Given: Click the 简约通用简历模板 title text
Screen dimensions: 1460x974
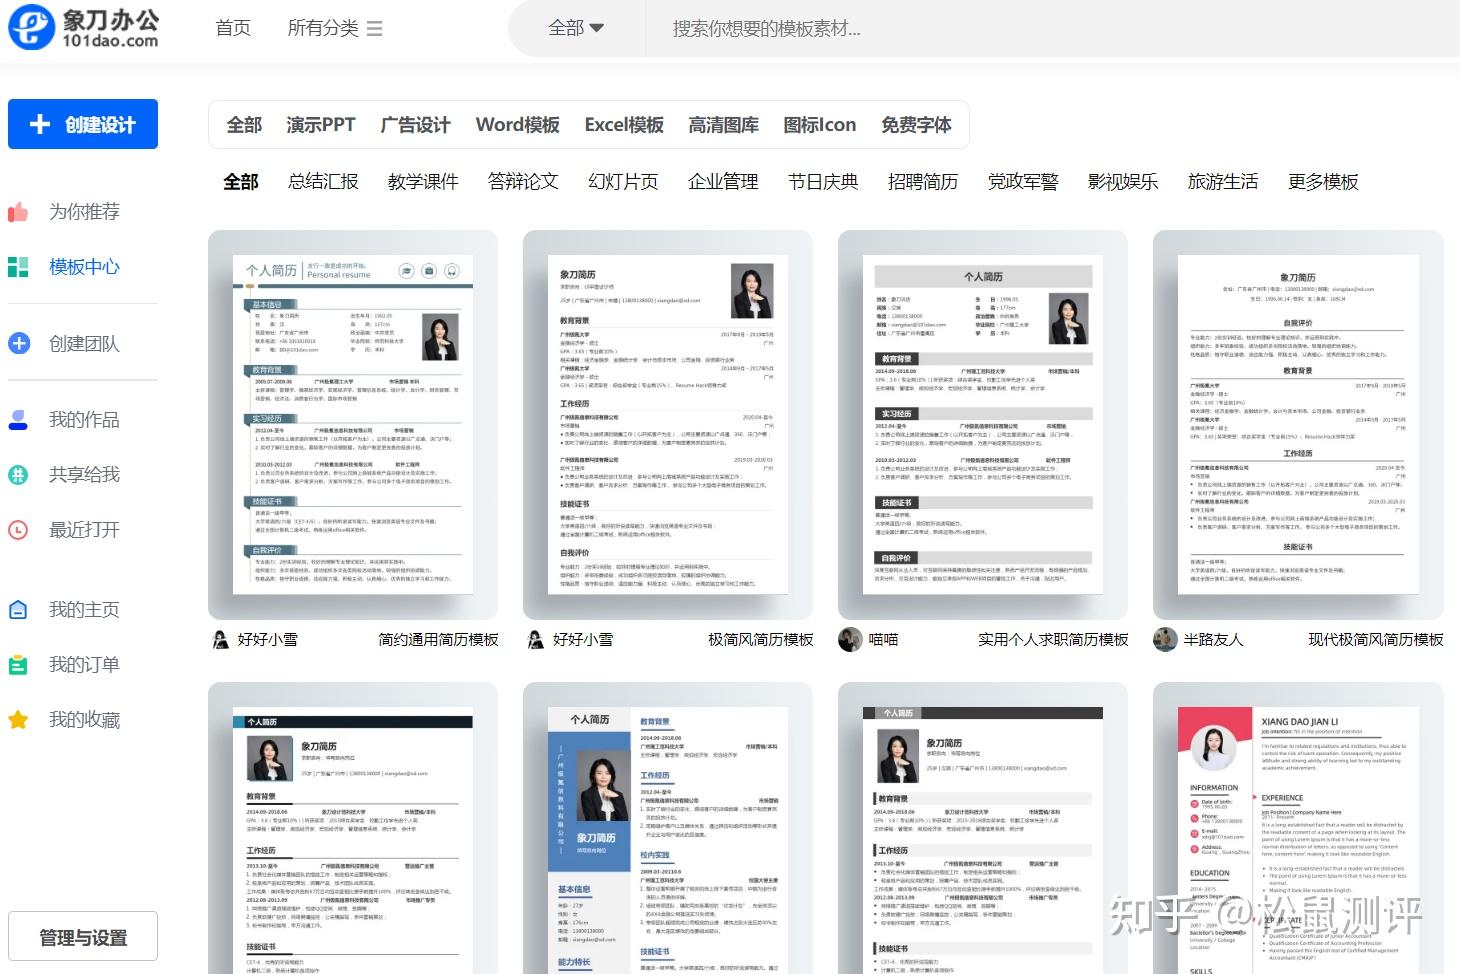Looking at the screenshot, I should 438,640.
